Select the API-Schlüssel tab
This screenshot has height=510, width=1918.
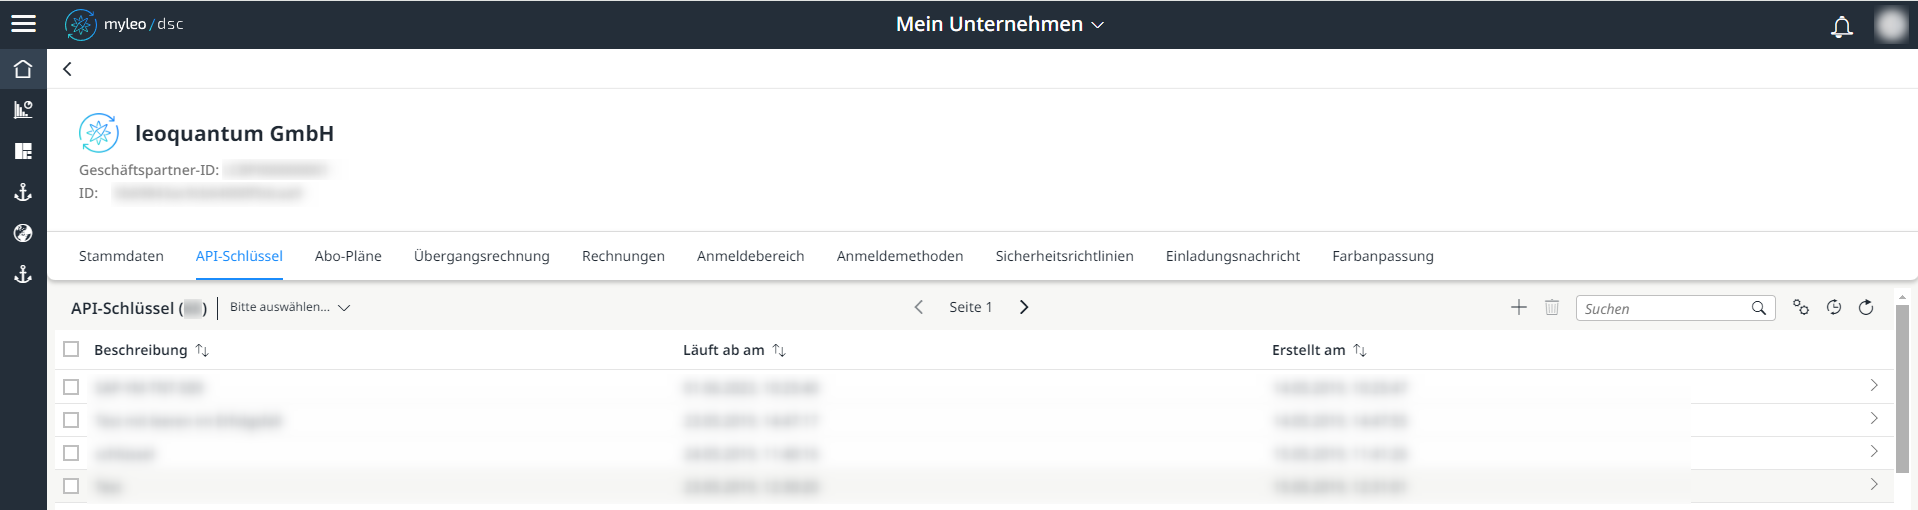[239, 256]
